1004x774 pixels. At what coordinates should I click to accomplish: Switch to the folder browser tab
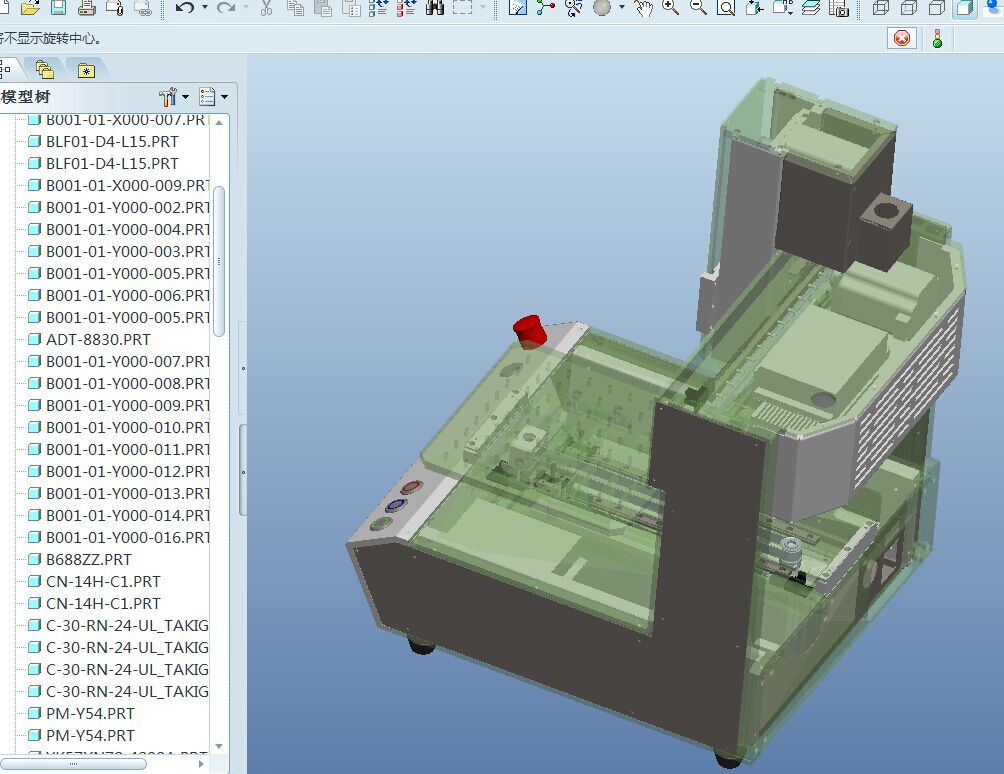coord(45,69)
